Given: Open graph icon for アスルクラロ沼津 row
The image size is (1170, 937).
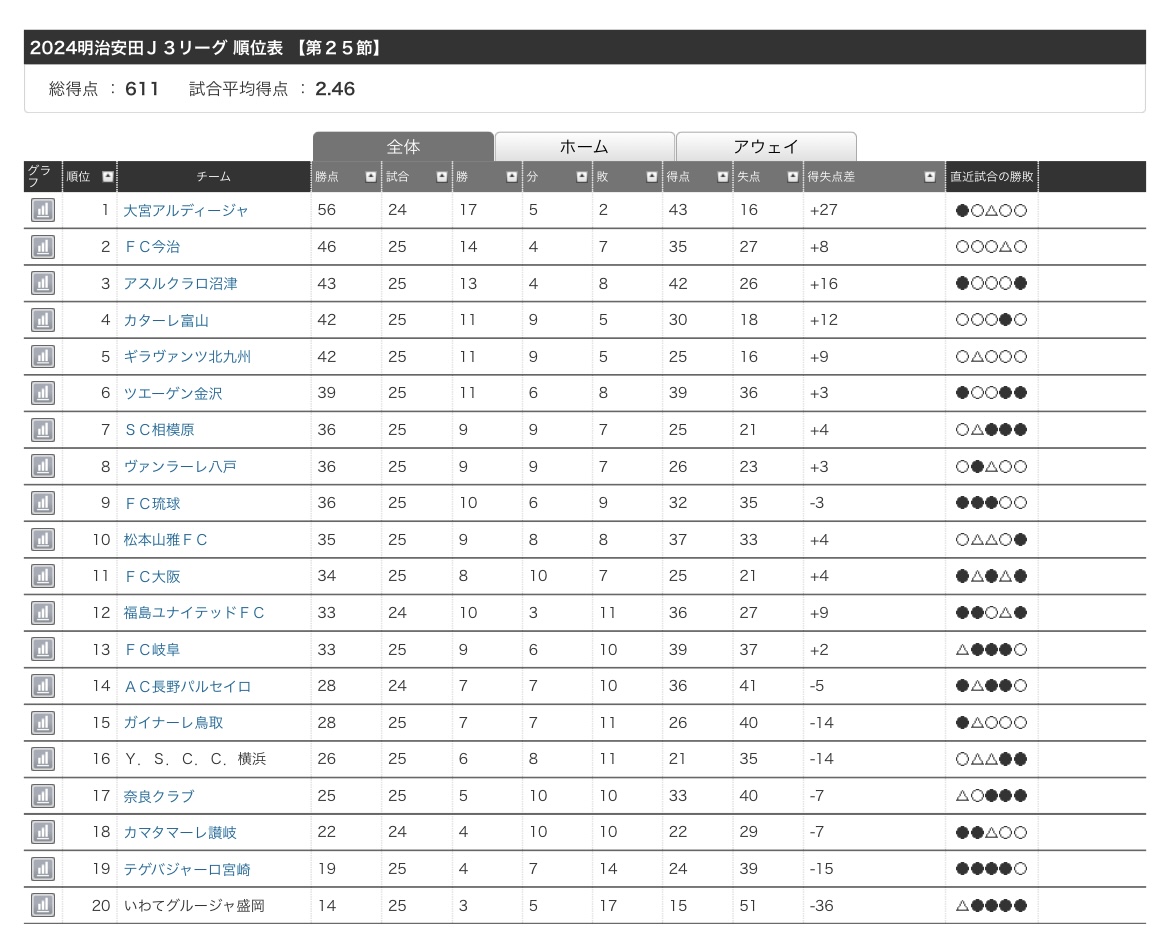Looking at the screenshot, I should click(x=43, y=283).
